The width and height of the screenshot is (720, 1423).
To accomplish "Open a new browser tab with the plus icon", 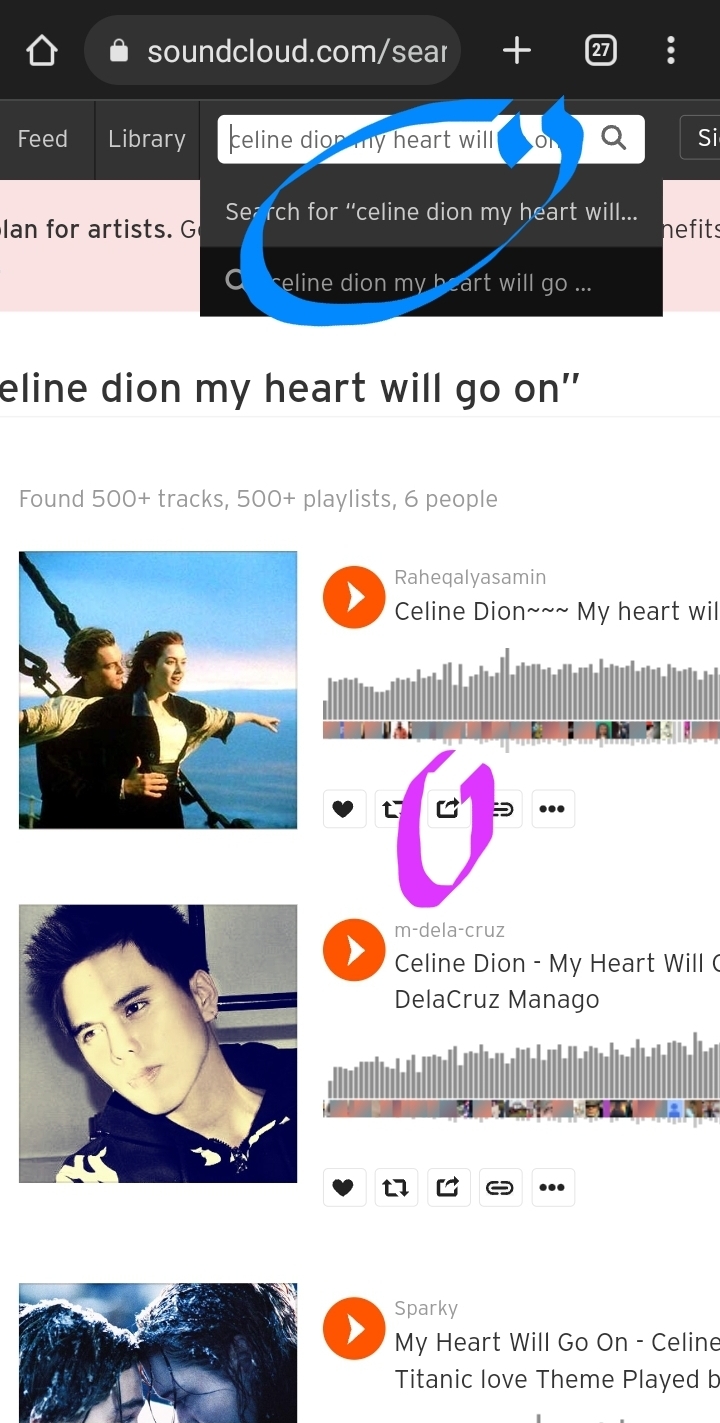I will 516,50.
